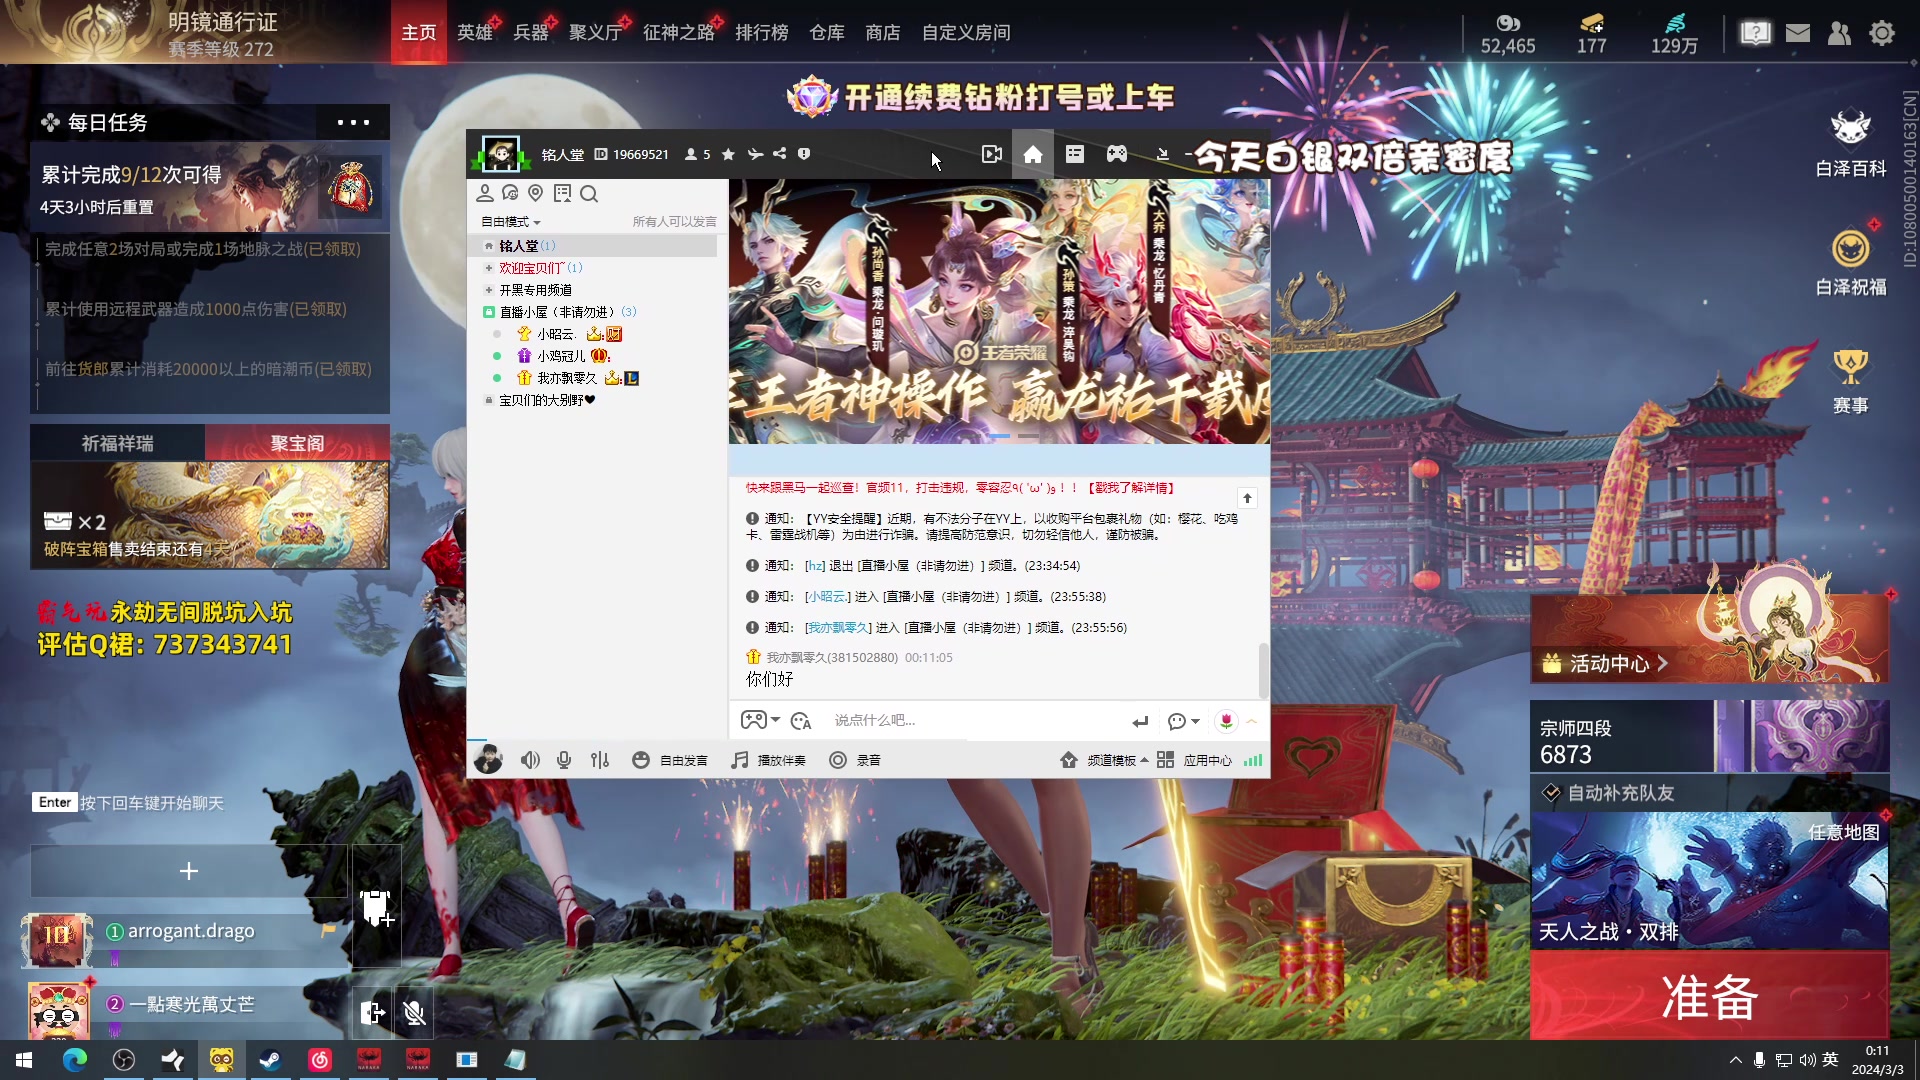The width and height of the screenshot is (1920, 1080).
Task: Select the home icon in YY header
Action: click(x=1033, y=154)
